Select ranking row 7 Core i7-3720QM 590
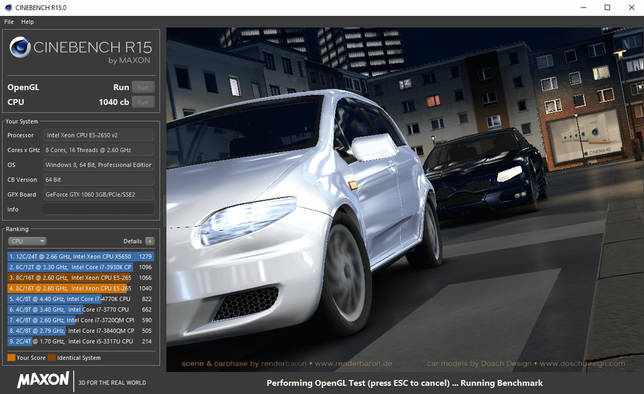 pyautogui.click(x=80, y=320)
